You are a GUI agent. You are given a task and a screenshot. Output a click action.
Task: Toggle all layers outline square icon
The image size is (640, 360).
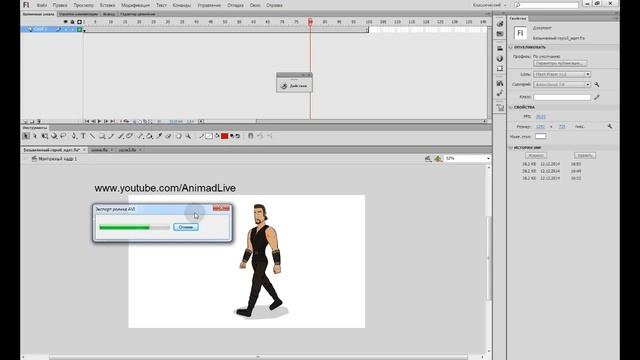pos(79,22)
